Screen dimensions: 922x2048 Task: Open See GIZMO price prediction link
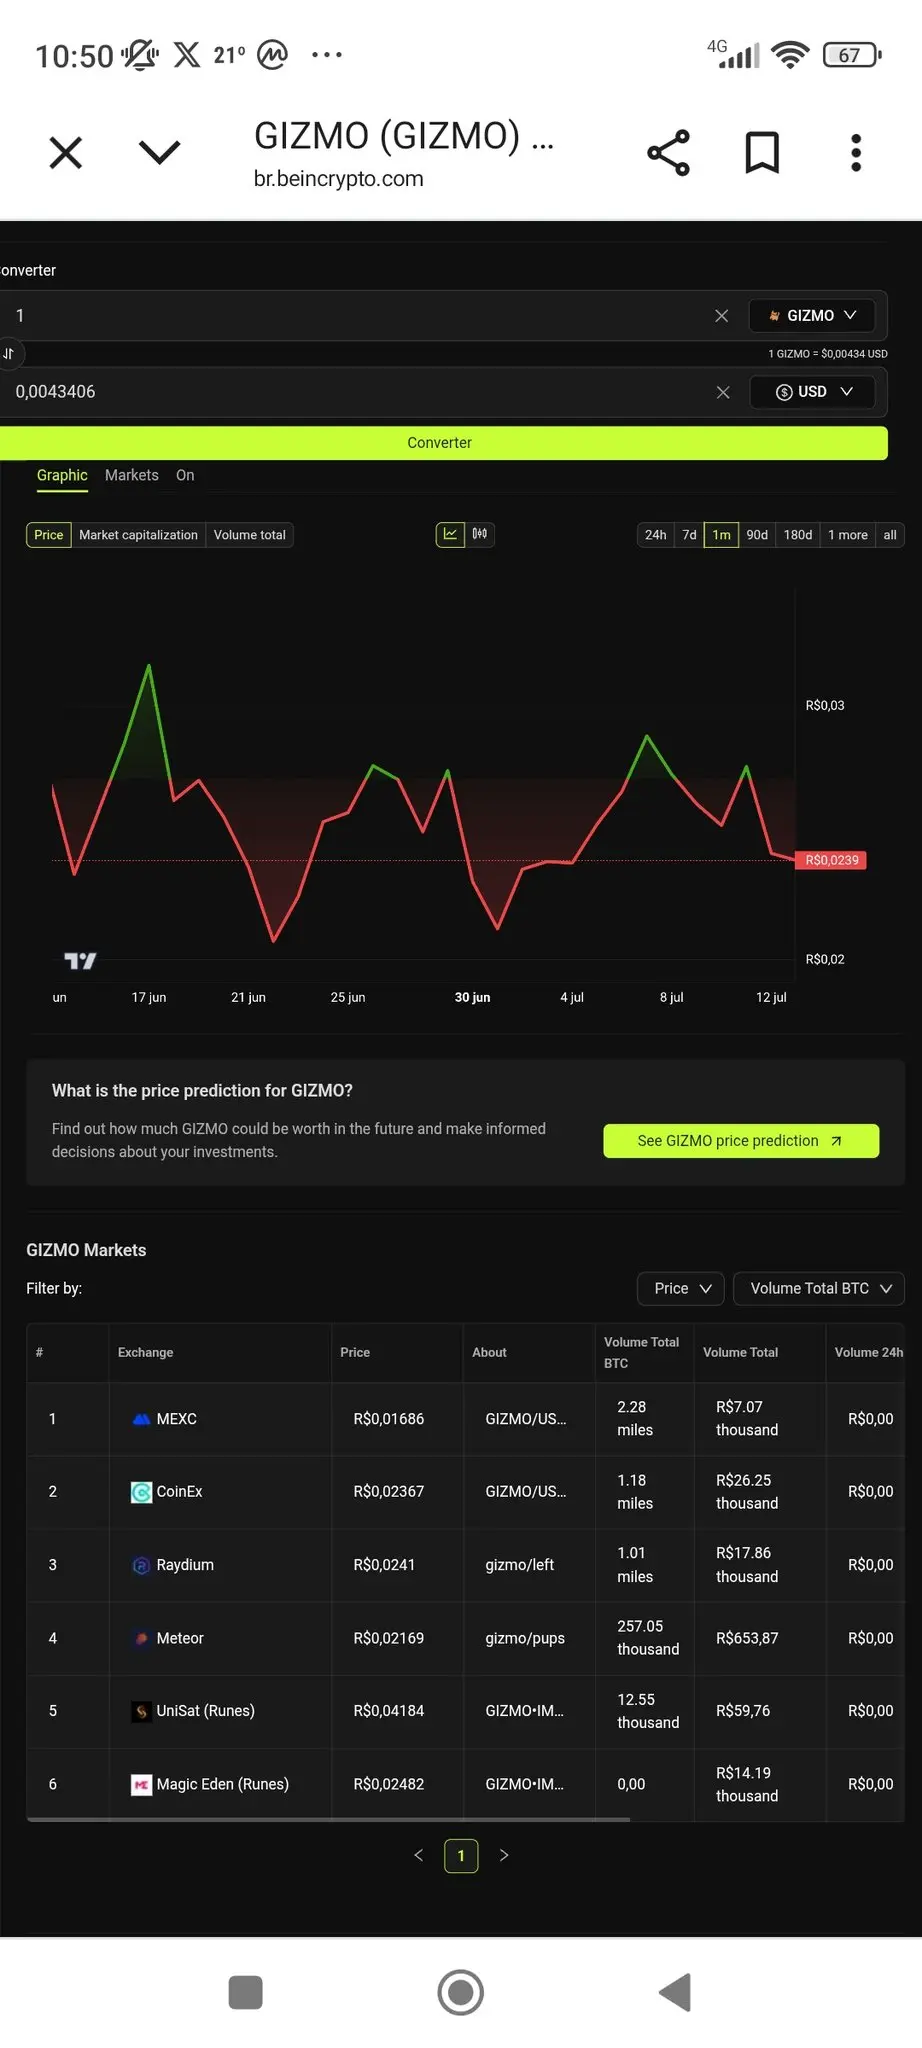[741, 1141]
